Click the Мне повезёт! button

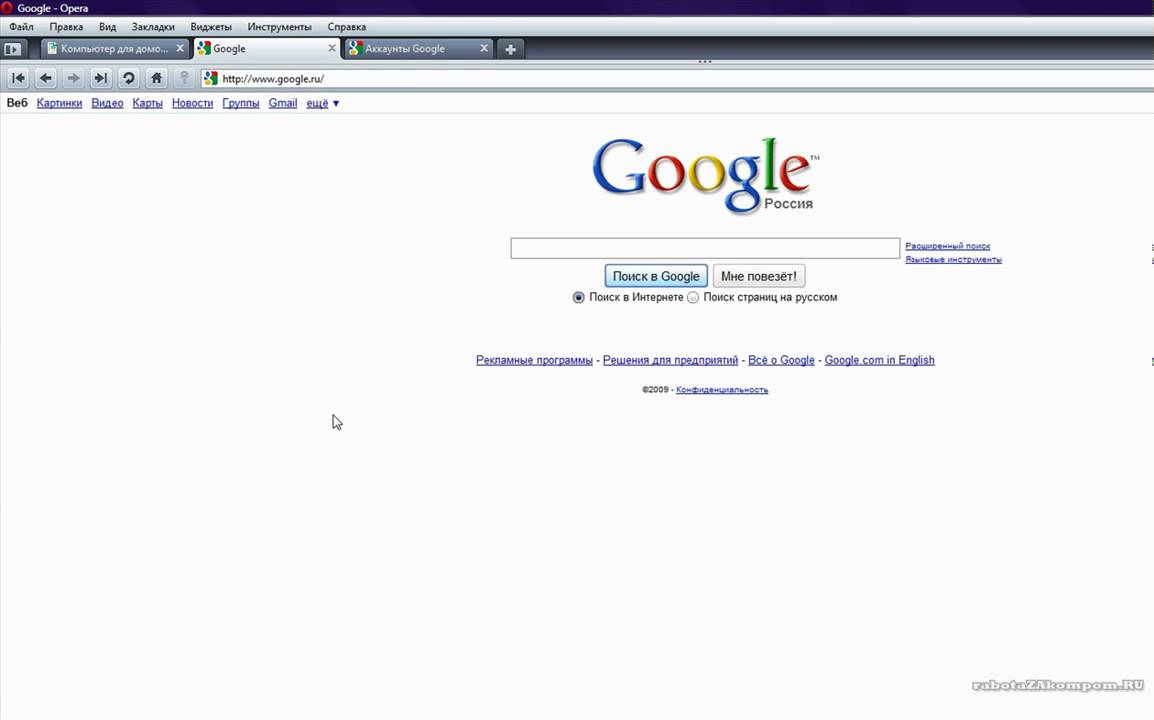point(759,276)
